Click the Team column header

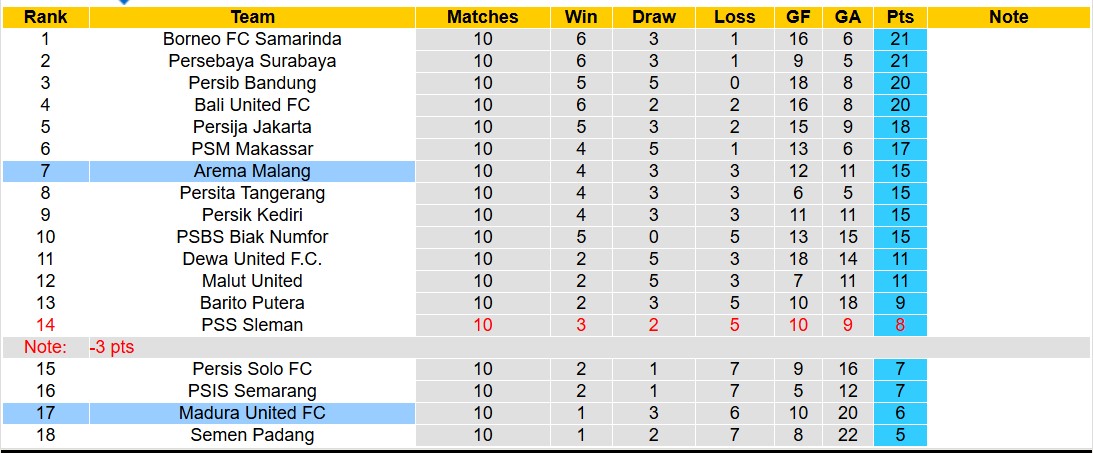pos(252,17)
